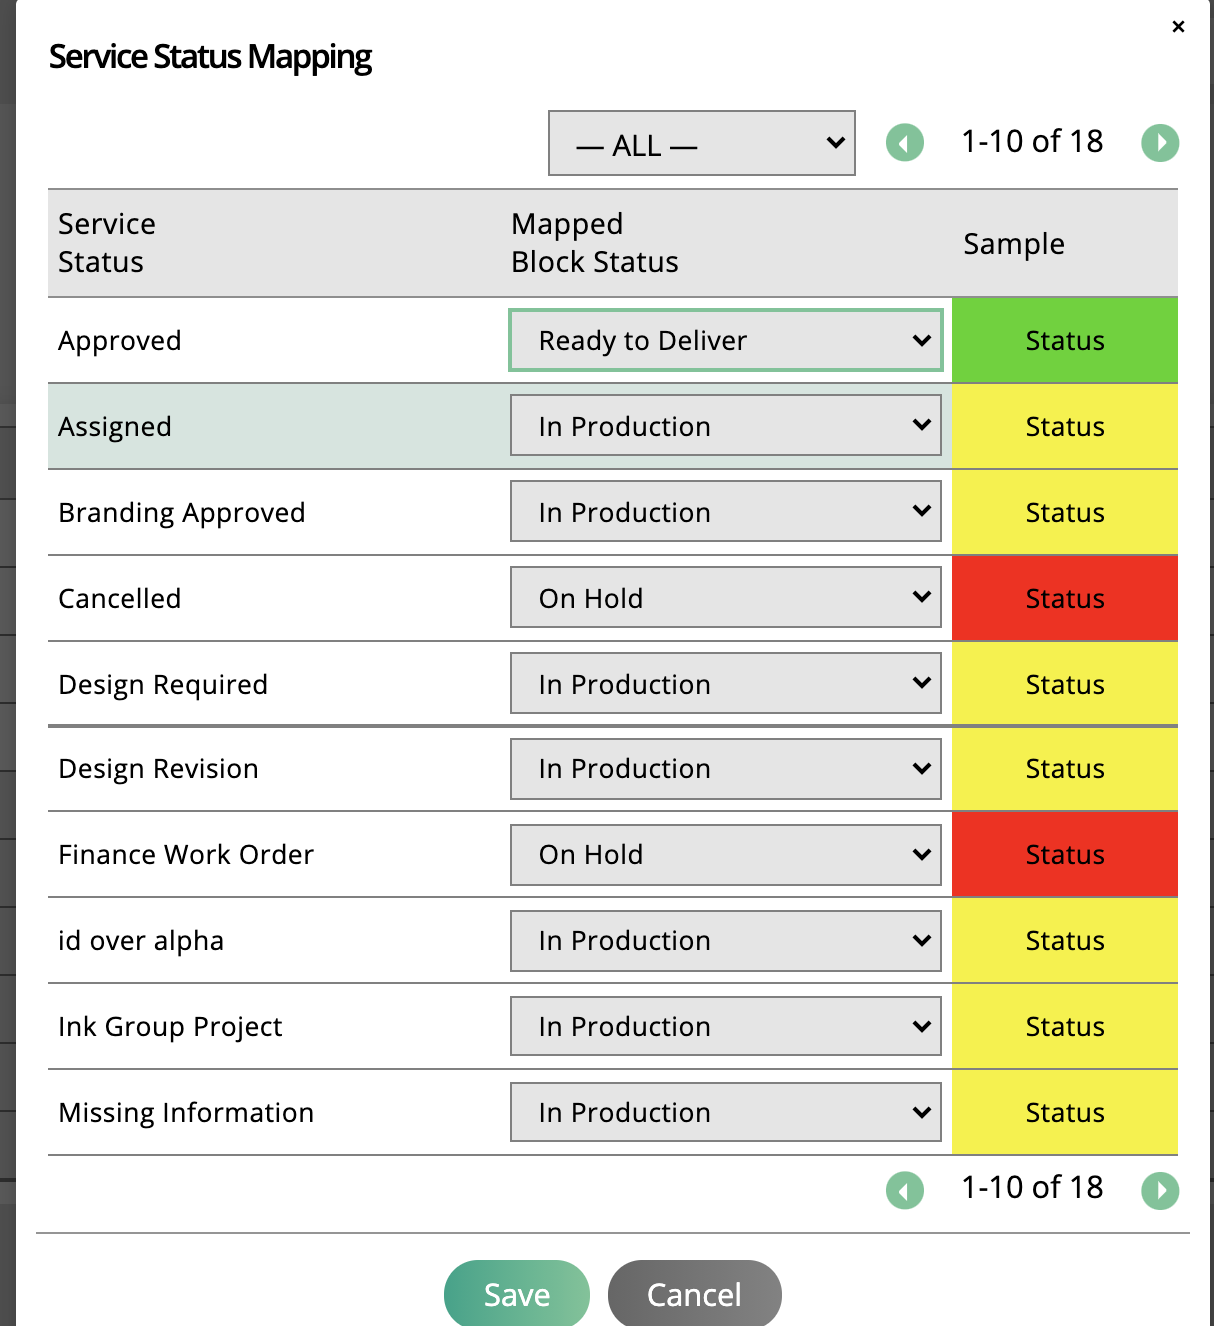
Task: Click Service Status column header
Action: click(107, 243)
